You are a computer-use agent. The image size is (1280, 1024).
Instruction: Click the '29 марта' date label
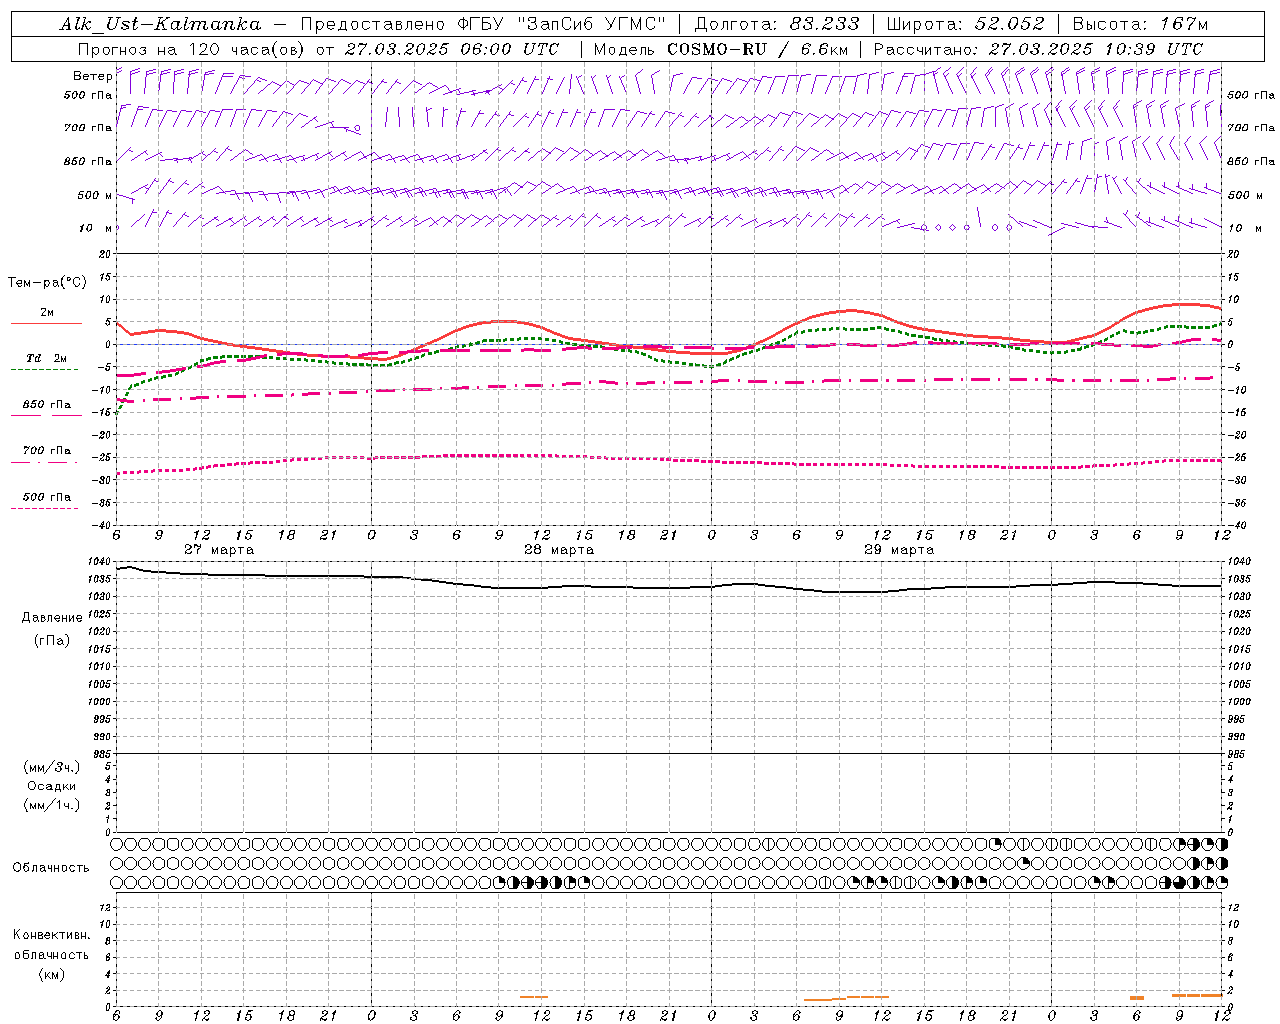pos(899,550)
